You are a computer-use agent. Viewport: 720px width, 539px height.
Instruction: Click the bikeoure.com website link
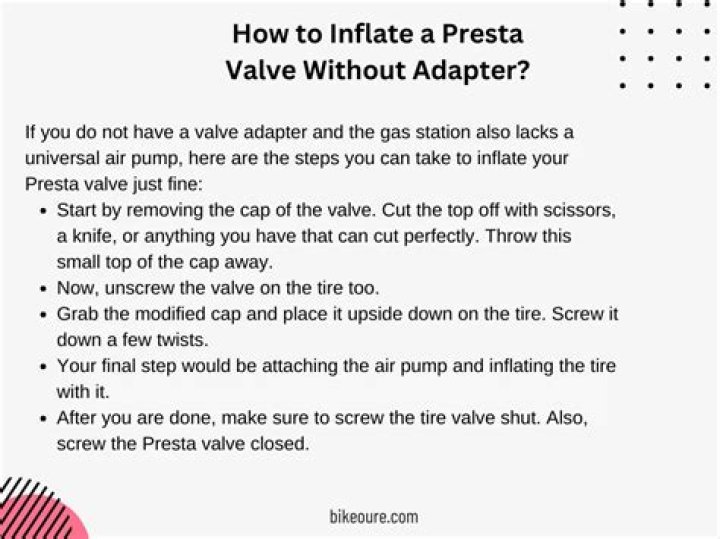pyautogui.click(x=373, y=517)
